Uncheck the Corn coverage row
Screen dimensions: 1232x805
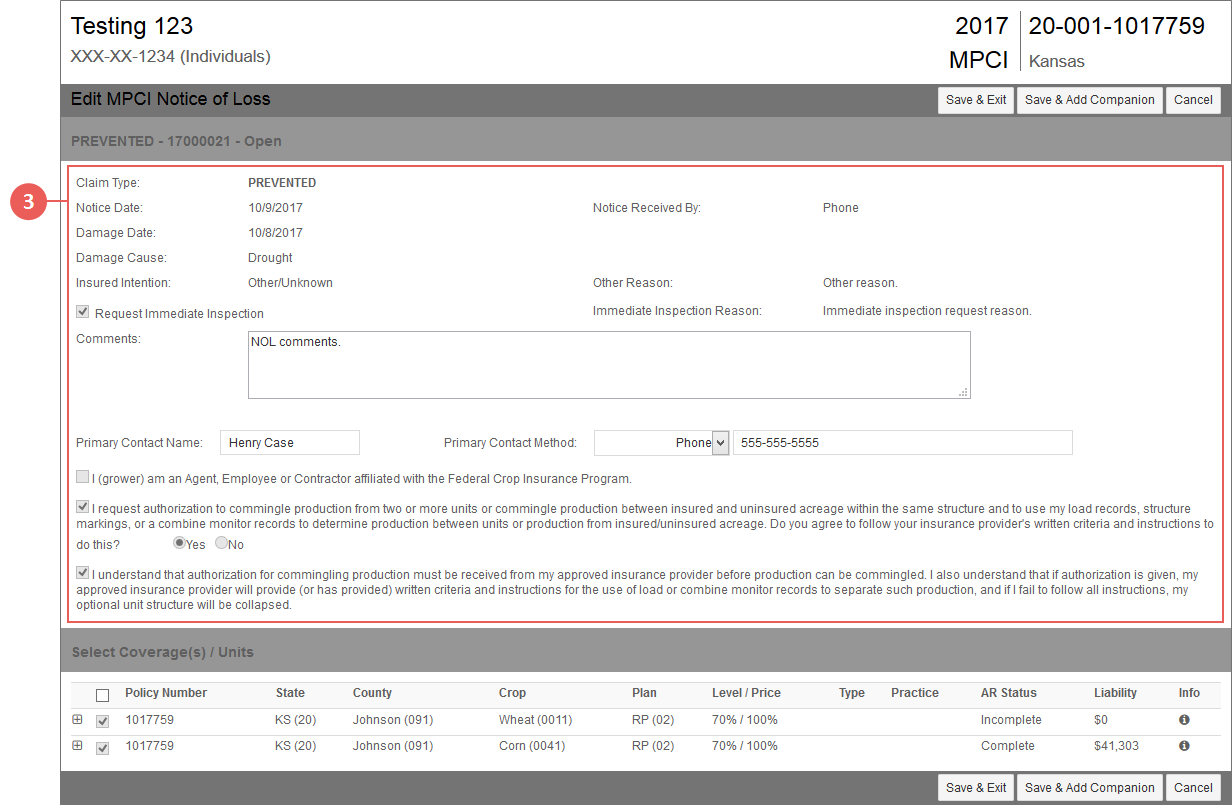click(102, 745)
